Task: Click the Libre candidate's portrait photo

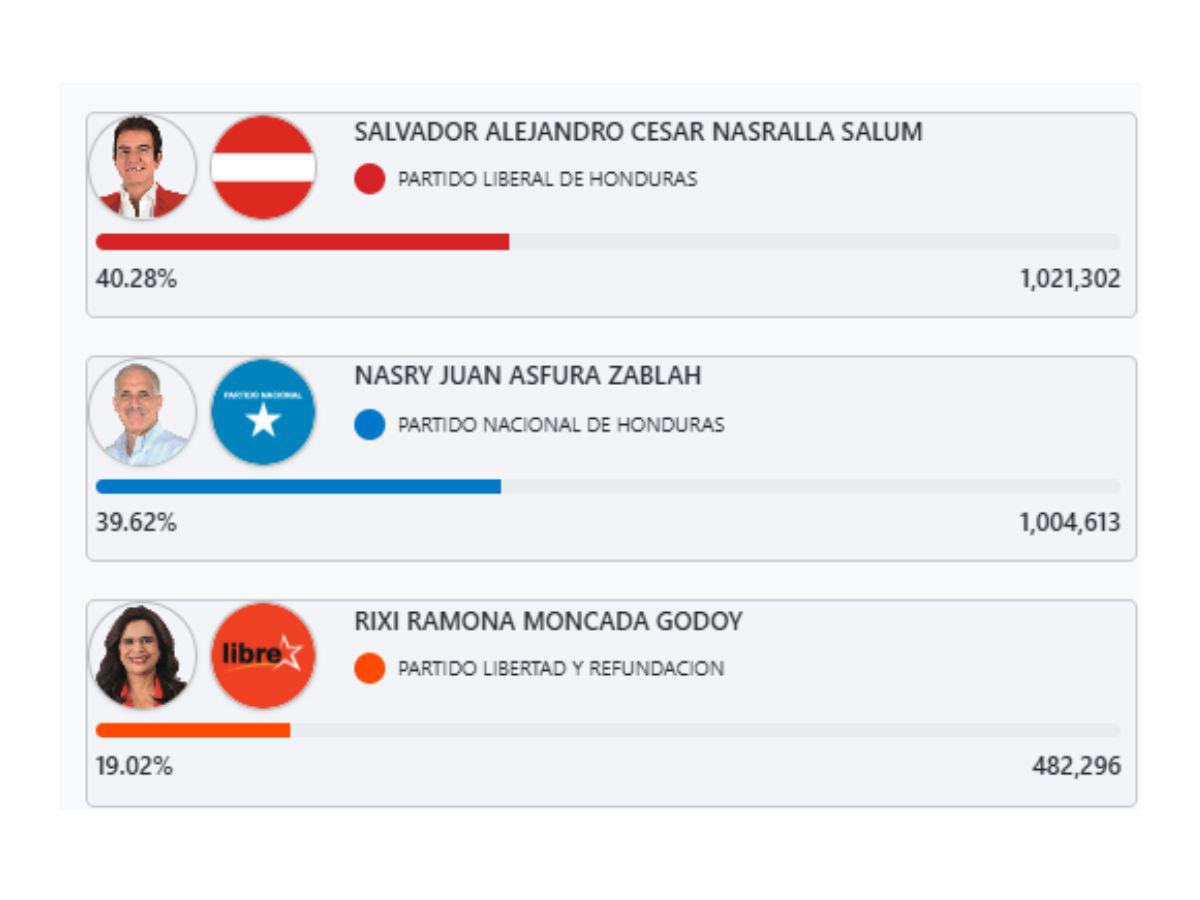Action: pos(142,655)
